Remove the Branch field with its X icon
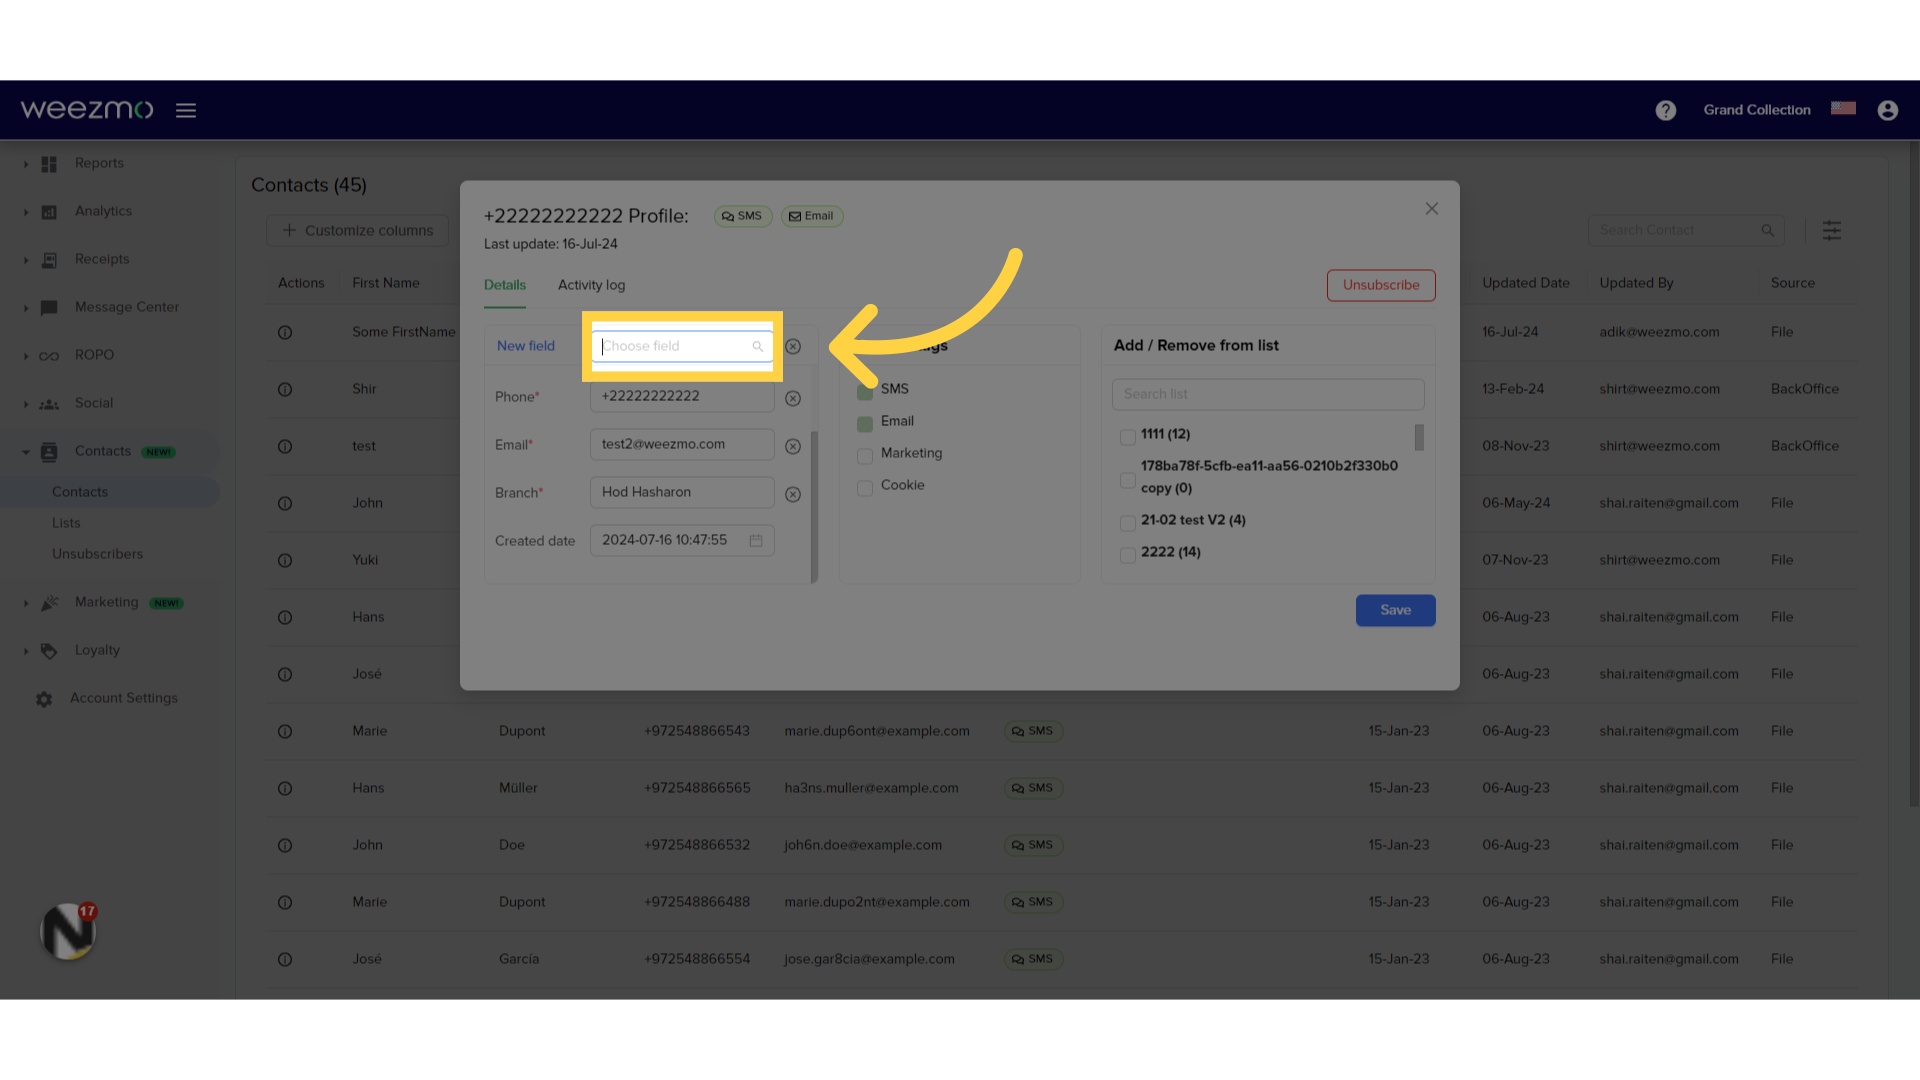The height and width of the screenshot is (1080, 1920). pos(793,494)
